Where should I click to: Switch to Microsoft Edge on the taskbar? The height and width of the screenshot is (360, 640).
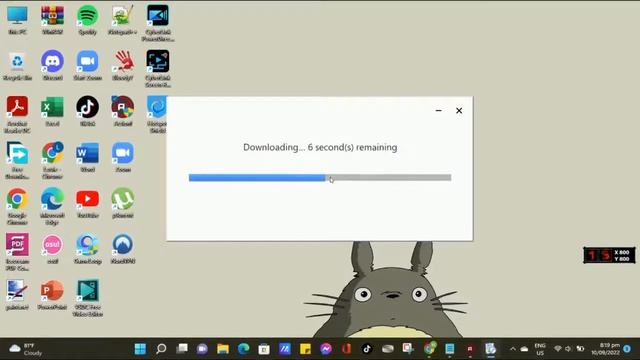(244, 349)
